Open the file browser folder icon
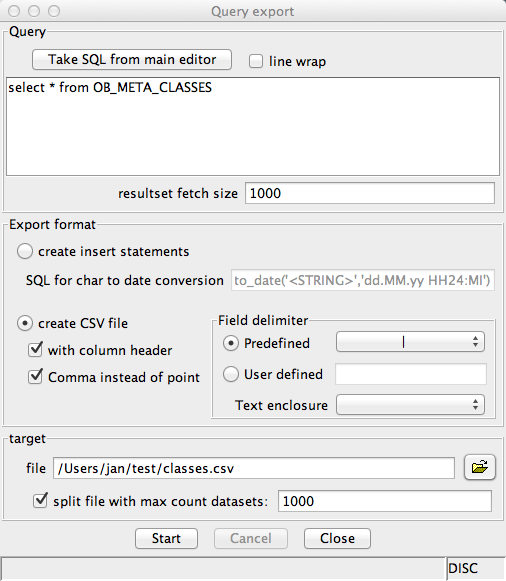The width and height of the screenshot is (506, 581). coord(480,467)
